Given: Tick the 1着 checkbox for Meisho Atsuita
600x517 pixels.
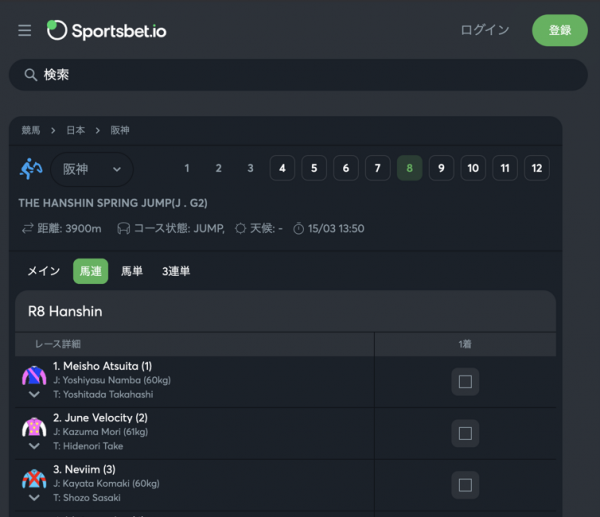Looking at the screenshot, I should (465, 382).
